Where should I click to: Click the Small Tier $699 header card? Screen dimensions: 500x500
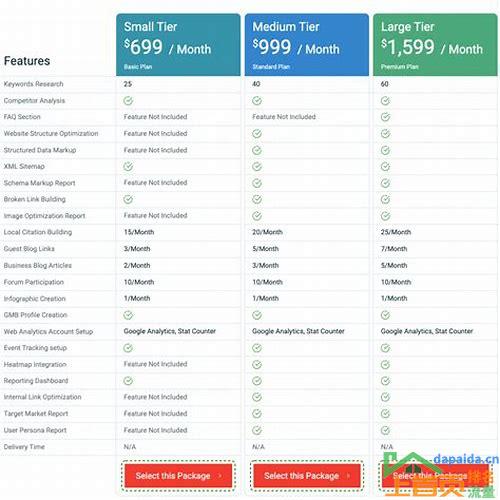click(178, 45)
